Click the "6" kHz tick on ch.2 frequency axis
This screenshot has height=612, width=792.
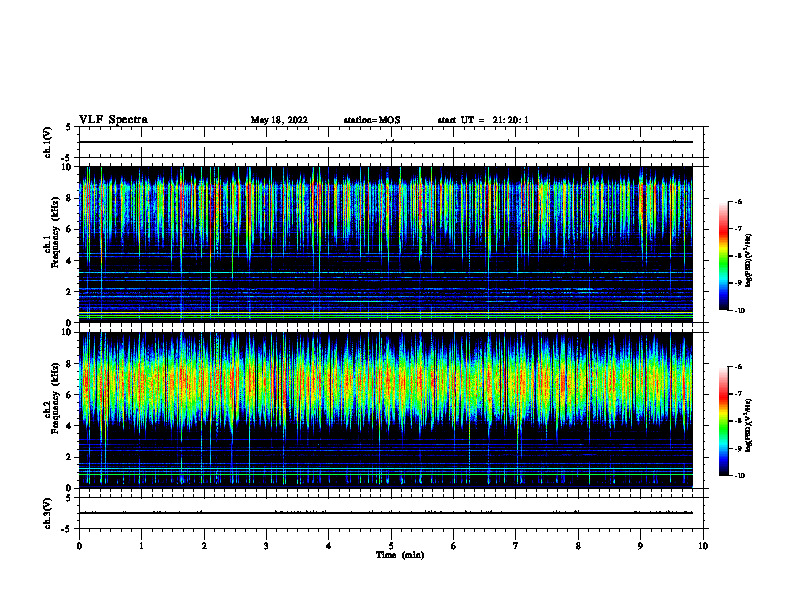(70, 395)
